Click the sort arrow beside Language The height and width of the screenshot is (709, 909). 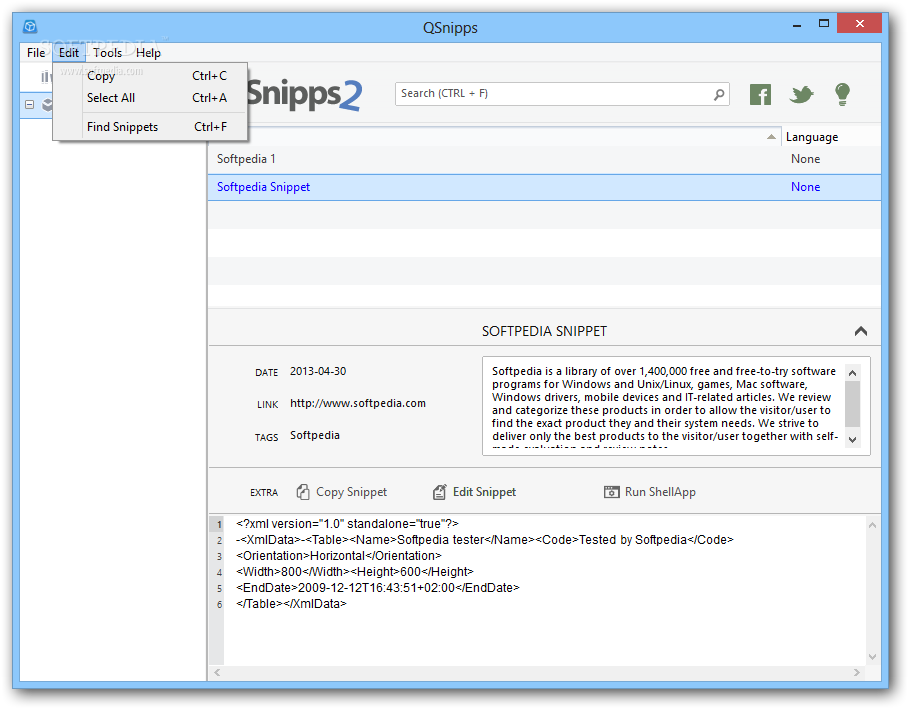pos(770,137)
